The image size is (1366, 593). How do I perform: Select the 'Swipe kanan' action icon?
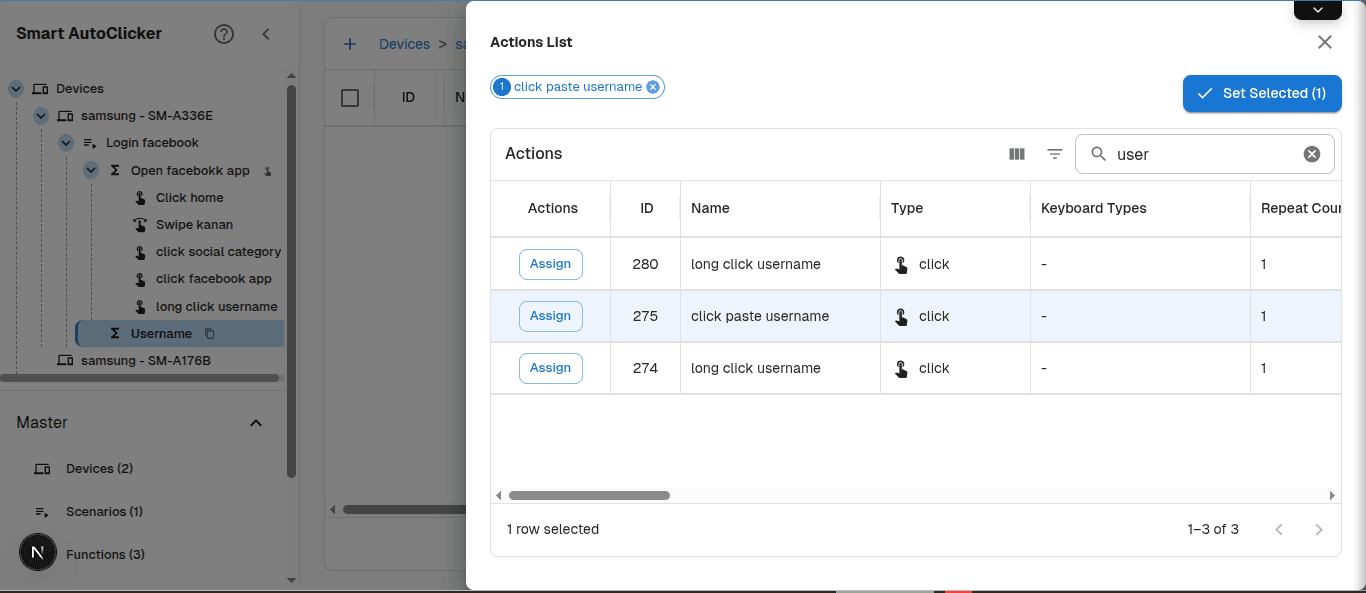coord(140,224)
